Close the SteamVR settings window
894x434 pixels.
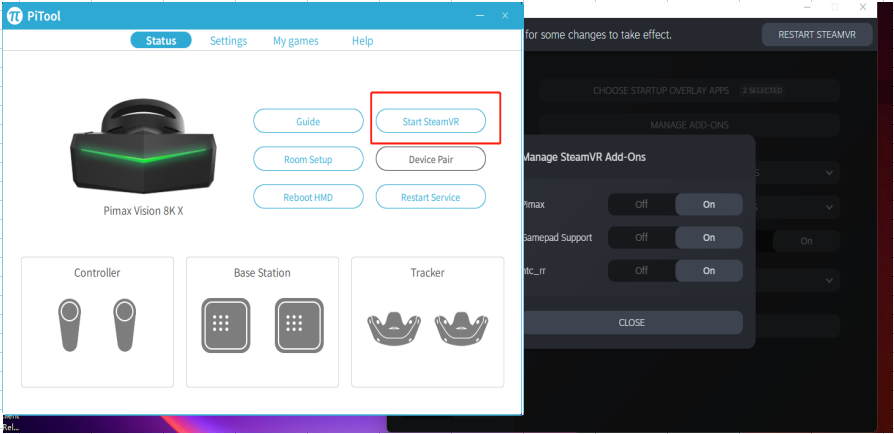pyautogui.click(x=863, y=7)
